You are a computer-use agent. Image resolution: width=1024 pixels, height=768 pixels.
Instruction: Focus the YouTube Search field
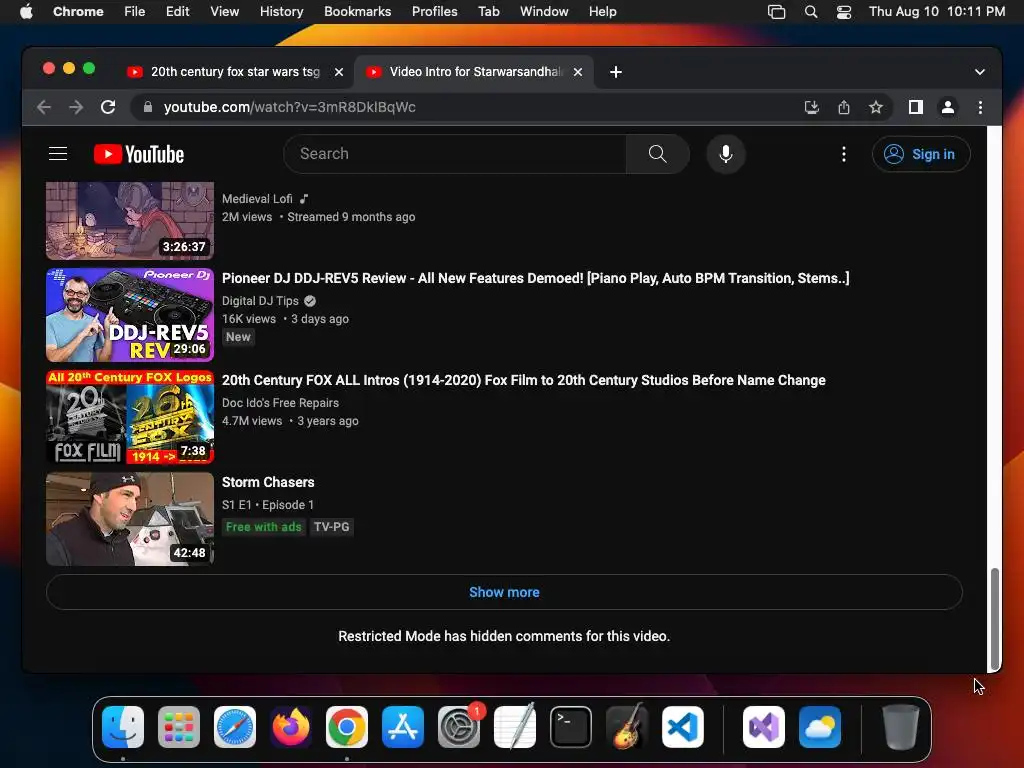tap(455, 154)
